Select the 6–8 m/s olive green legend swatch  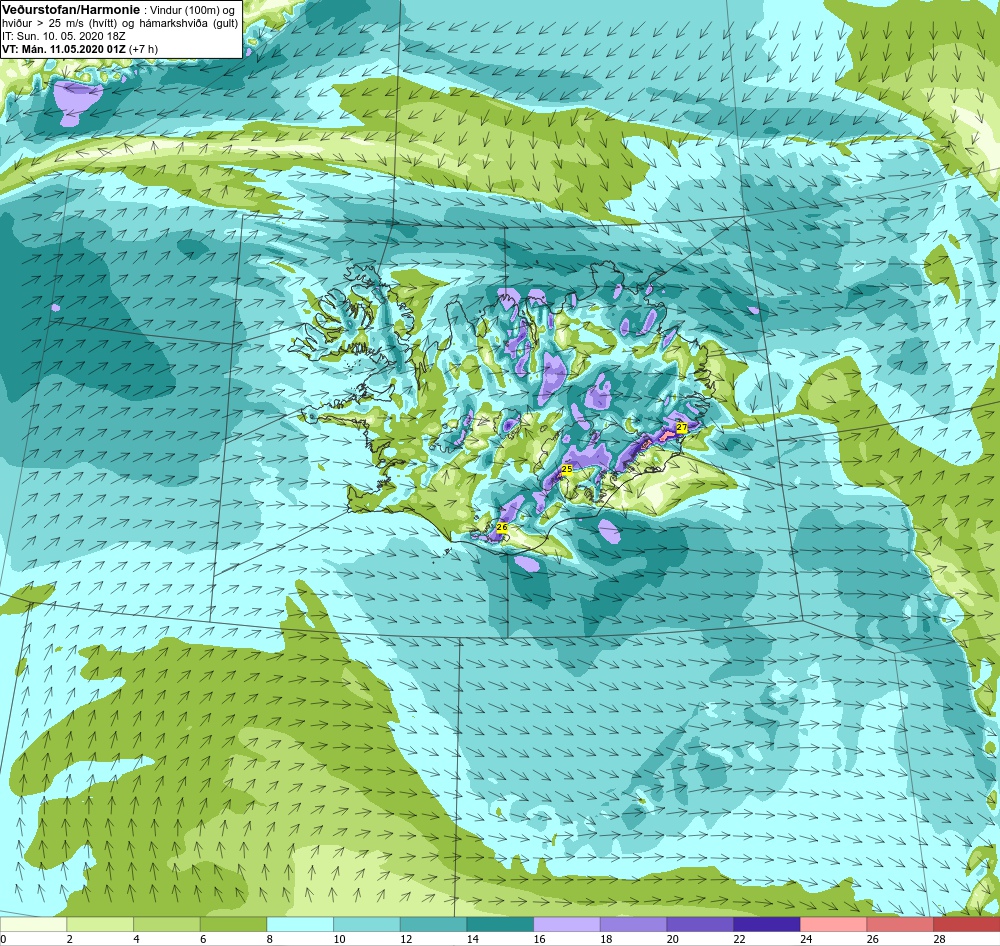coord(233,925)
